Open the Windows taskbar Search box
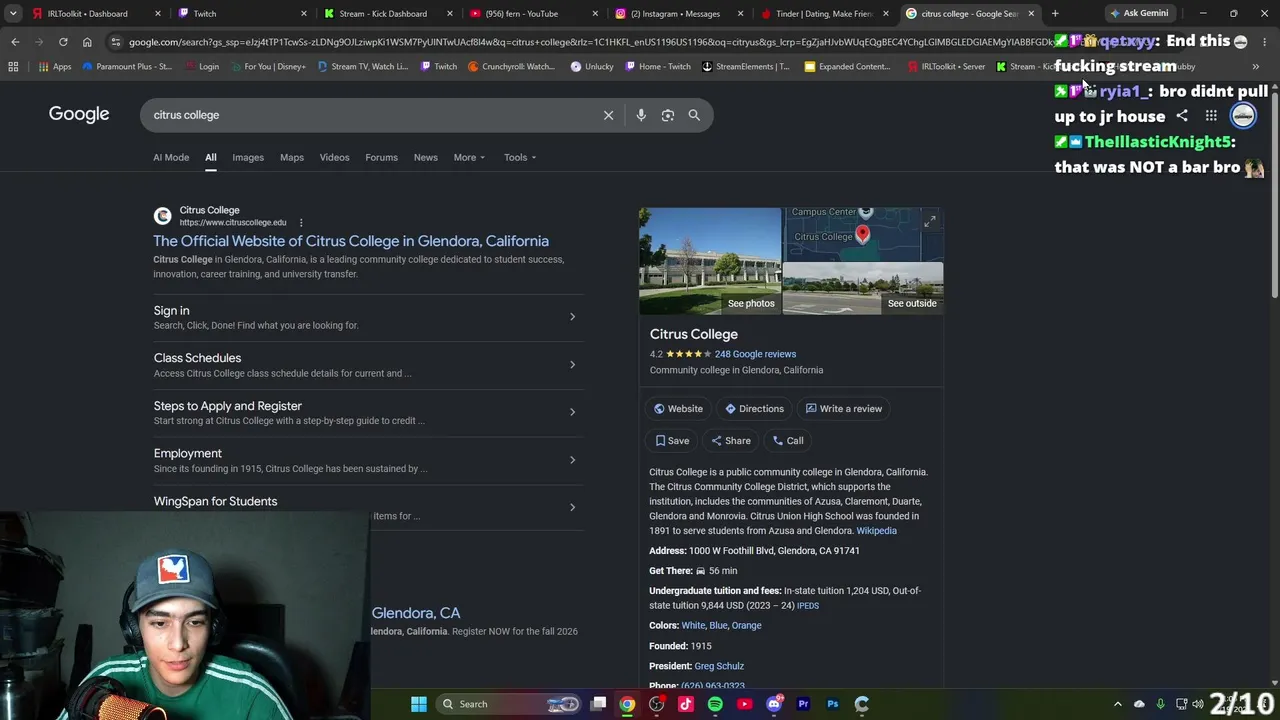The image size is (1280, 720). click(510, 704)
